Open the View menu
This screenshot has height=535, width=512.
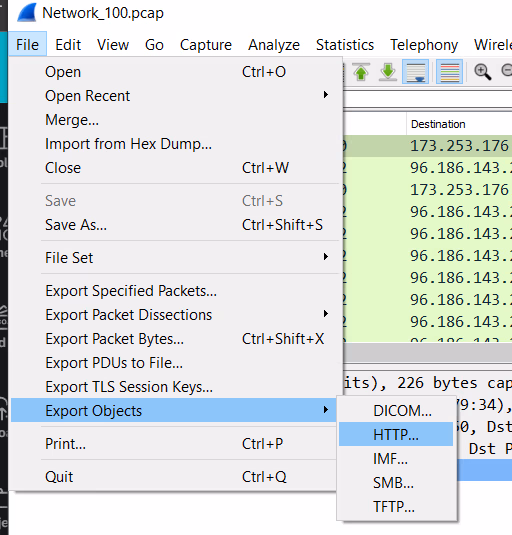click(113, 45)
